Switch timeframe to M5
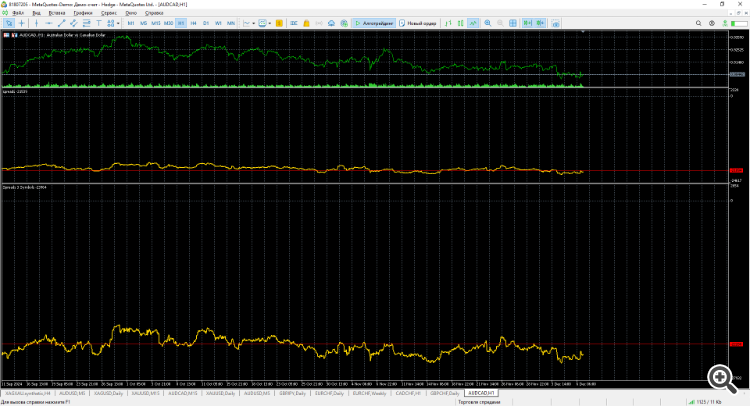This screenshot has height=406, width=750. click(143, 23)
